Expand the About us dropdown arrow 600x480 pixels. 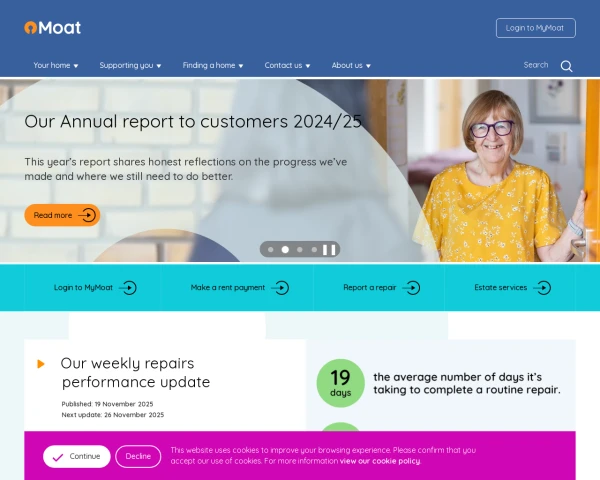[x=368, y=66]
